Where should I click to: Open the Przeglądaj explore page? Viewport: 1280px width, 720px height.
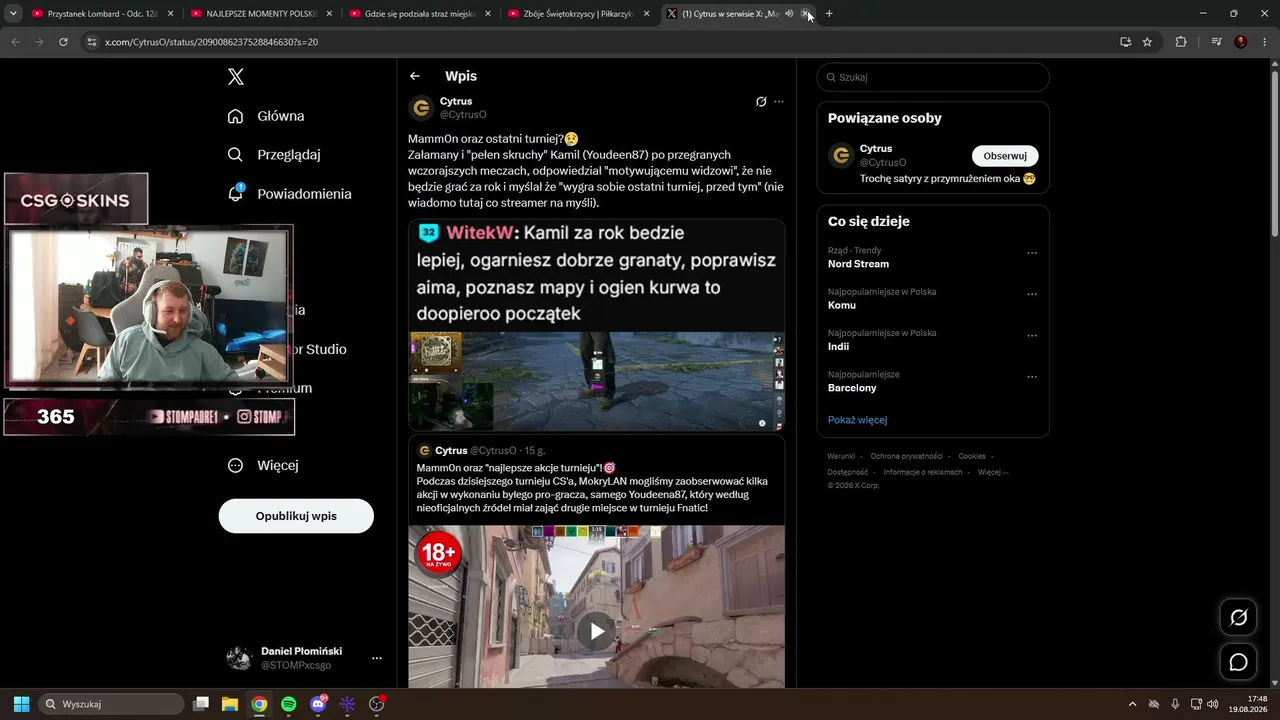274,155
